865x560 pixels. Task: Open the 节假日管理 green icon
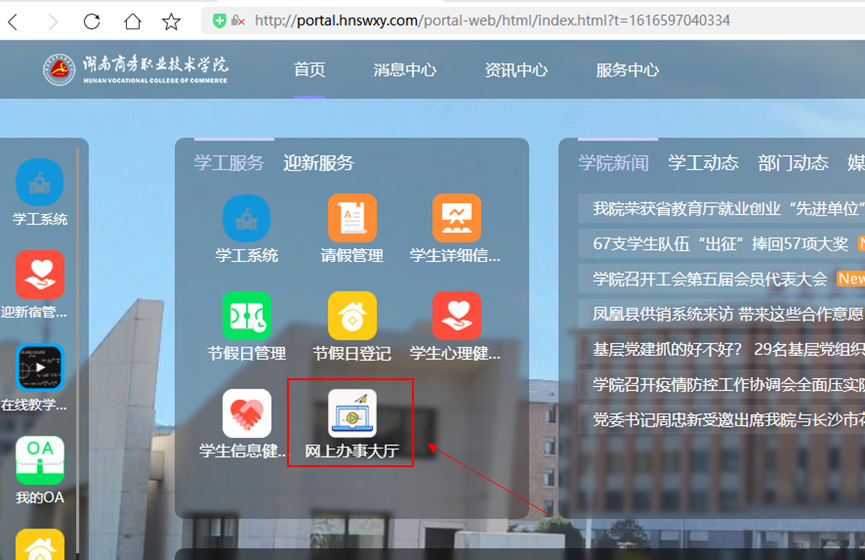click(247, 317)
